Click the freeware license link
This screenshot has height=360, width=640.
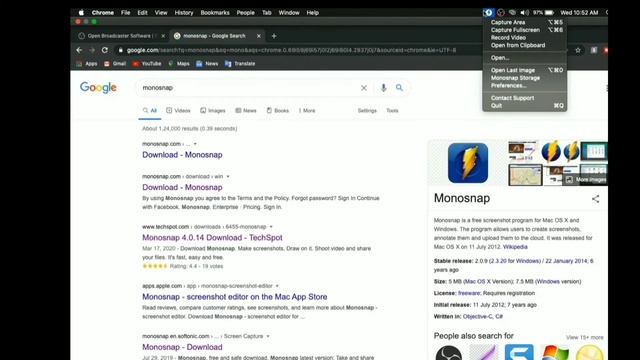coord(469,293)
